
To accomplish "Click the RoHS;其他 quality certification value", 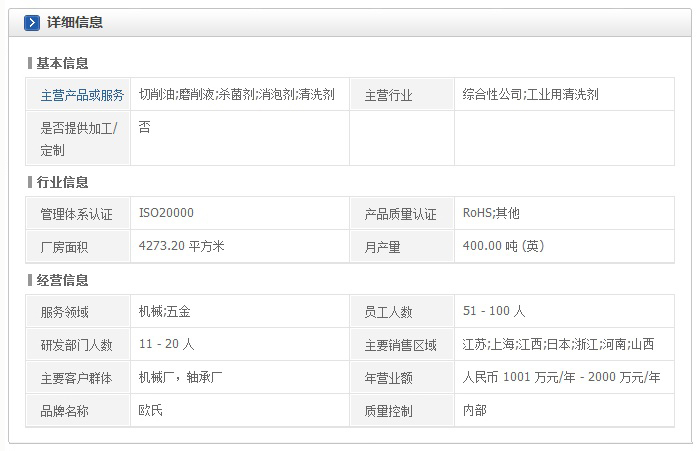I will pos(491,213).
